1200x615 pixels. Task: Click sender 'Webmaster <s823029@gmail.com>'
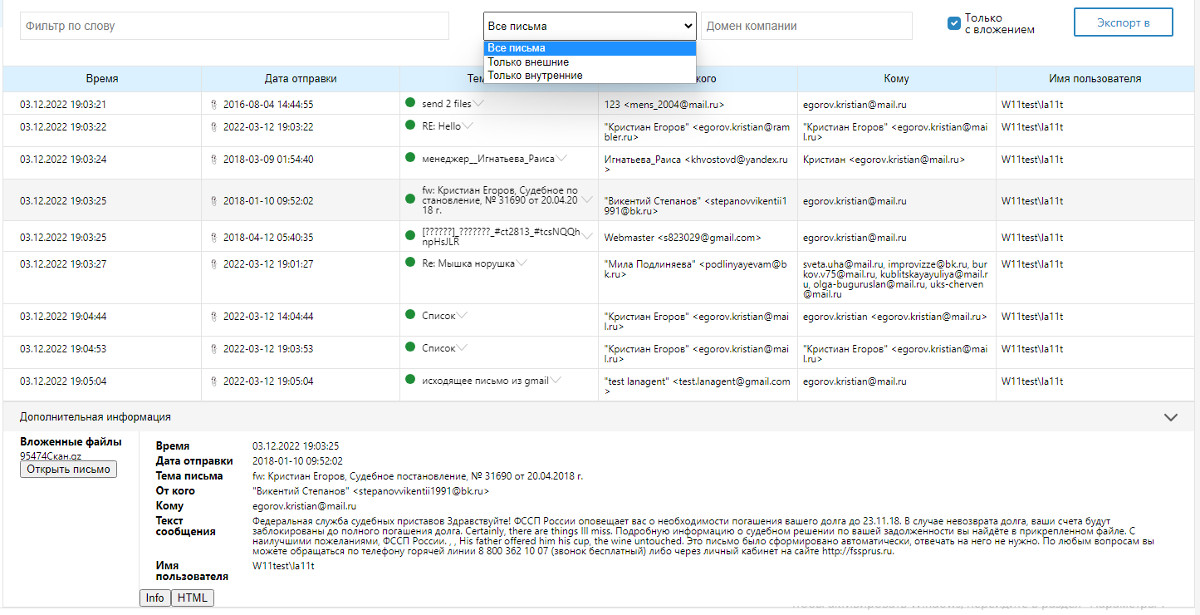pyautogui.click(x=683, y=238)
